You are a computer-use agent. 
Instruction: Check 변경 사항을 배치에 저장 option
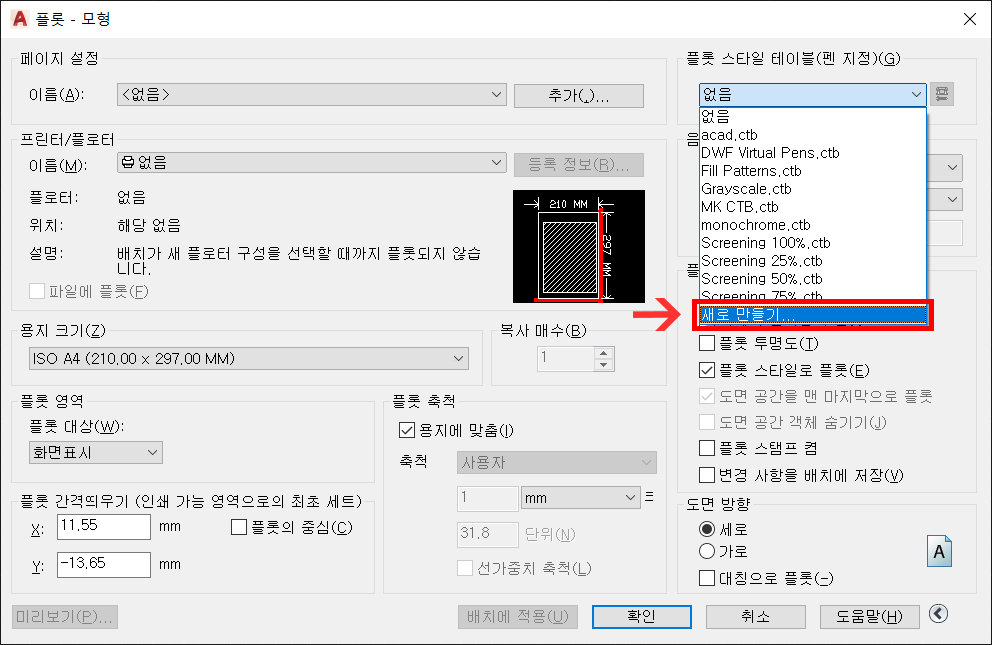click(x=707, y=475)
